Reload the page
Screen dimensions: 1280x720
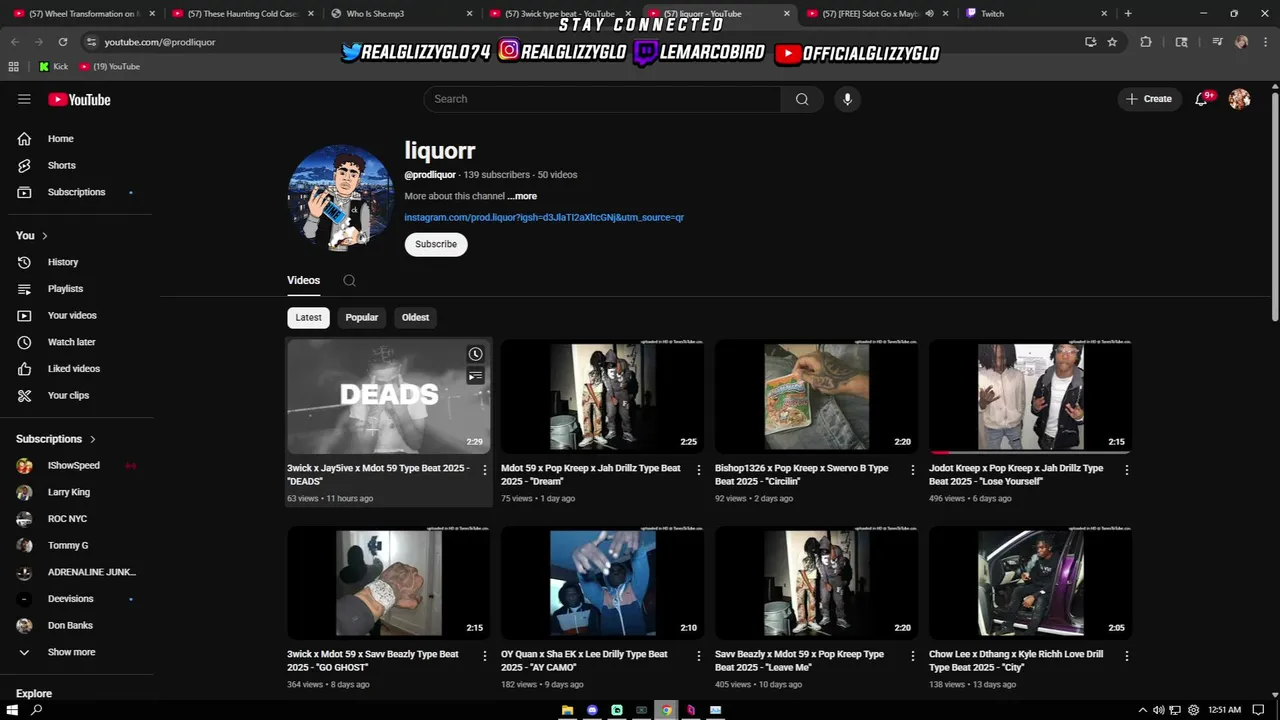point(62,42)
